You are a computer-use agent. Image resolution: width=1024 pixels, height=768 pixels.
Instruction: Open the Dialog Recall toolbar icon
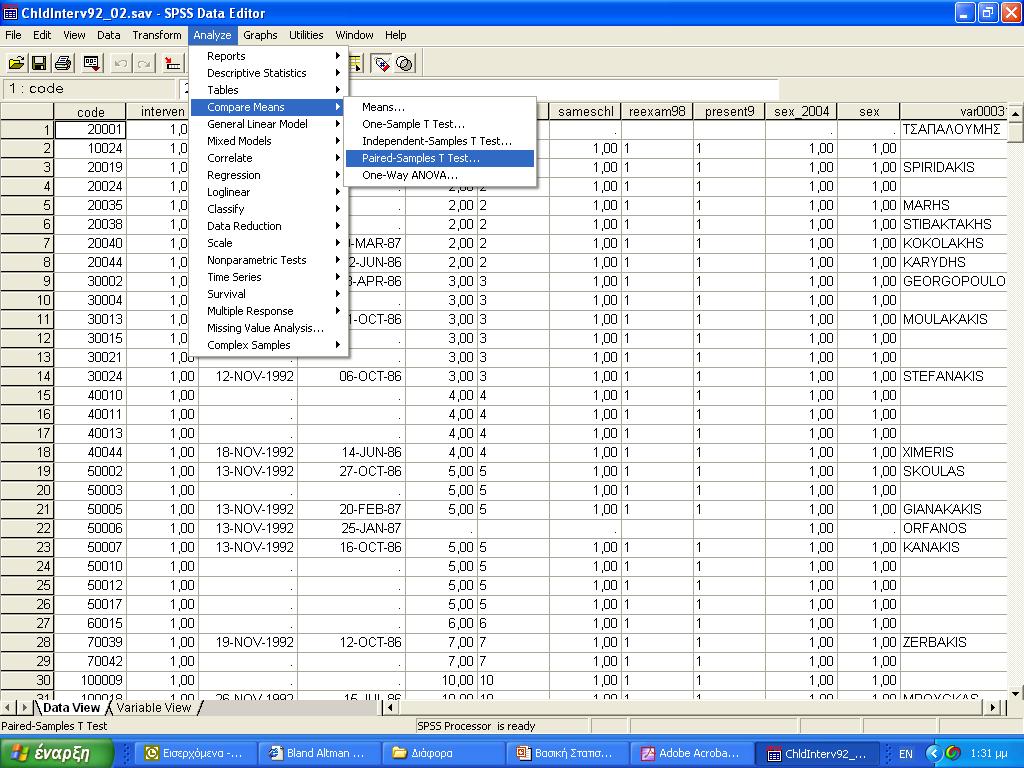pos(91,63)
